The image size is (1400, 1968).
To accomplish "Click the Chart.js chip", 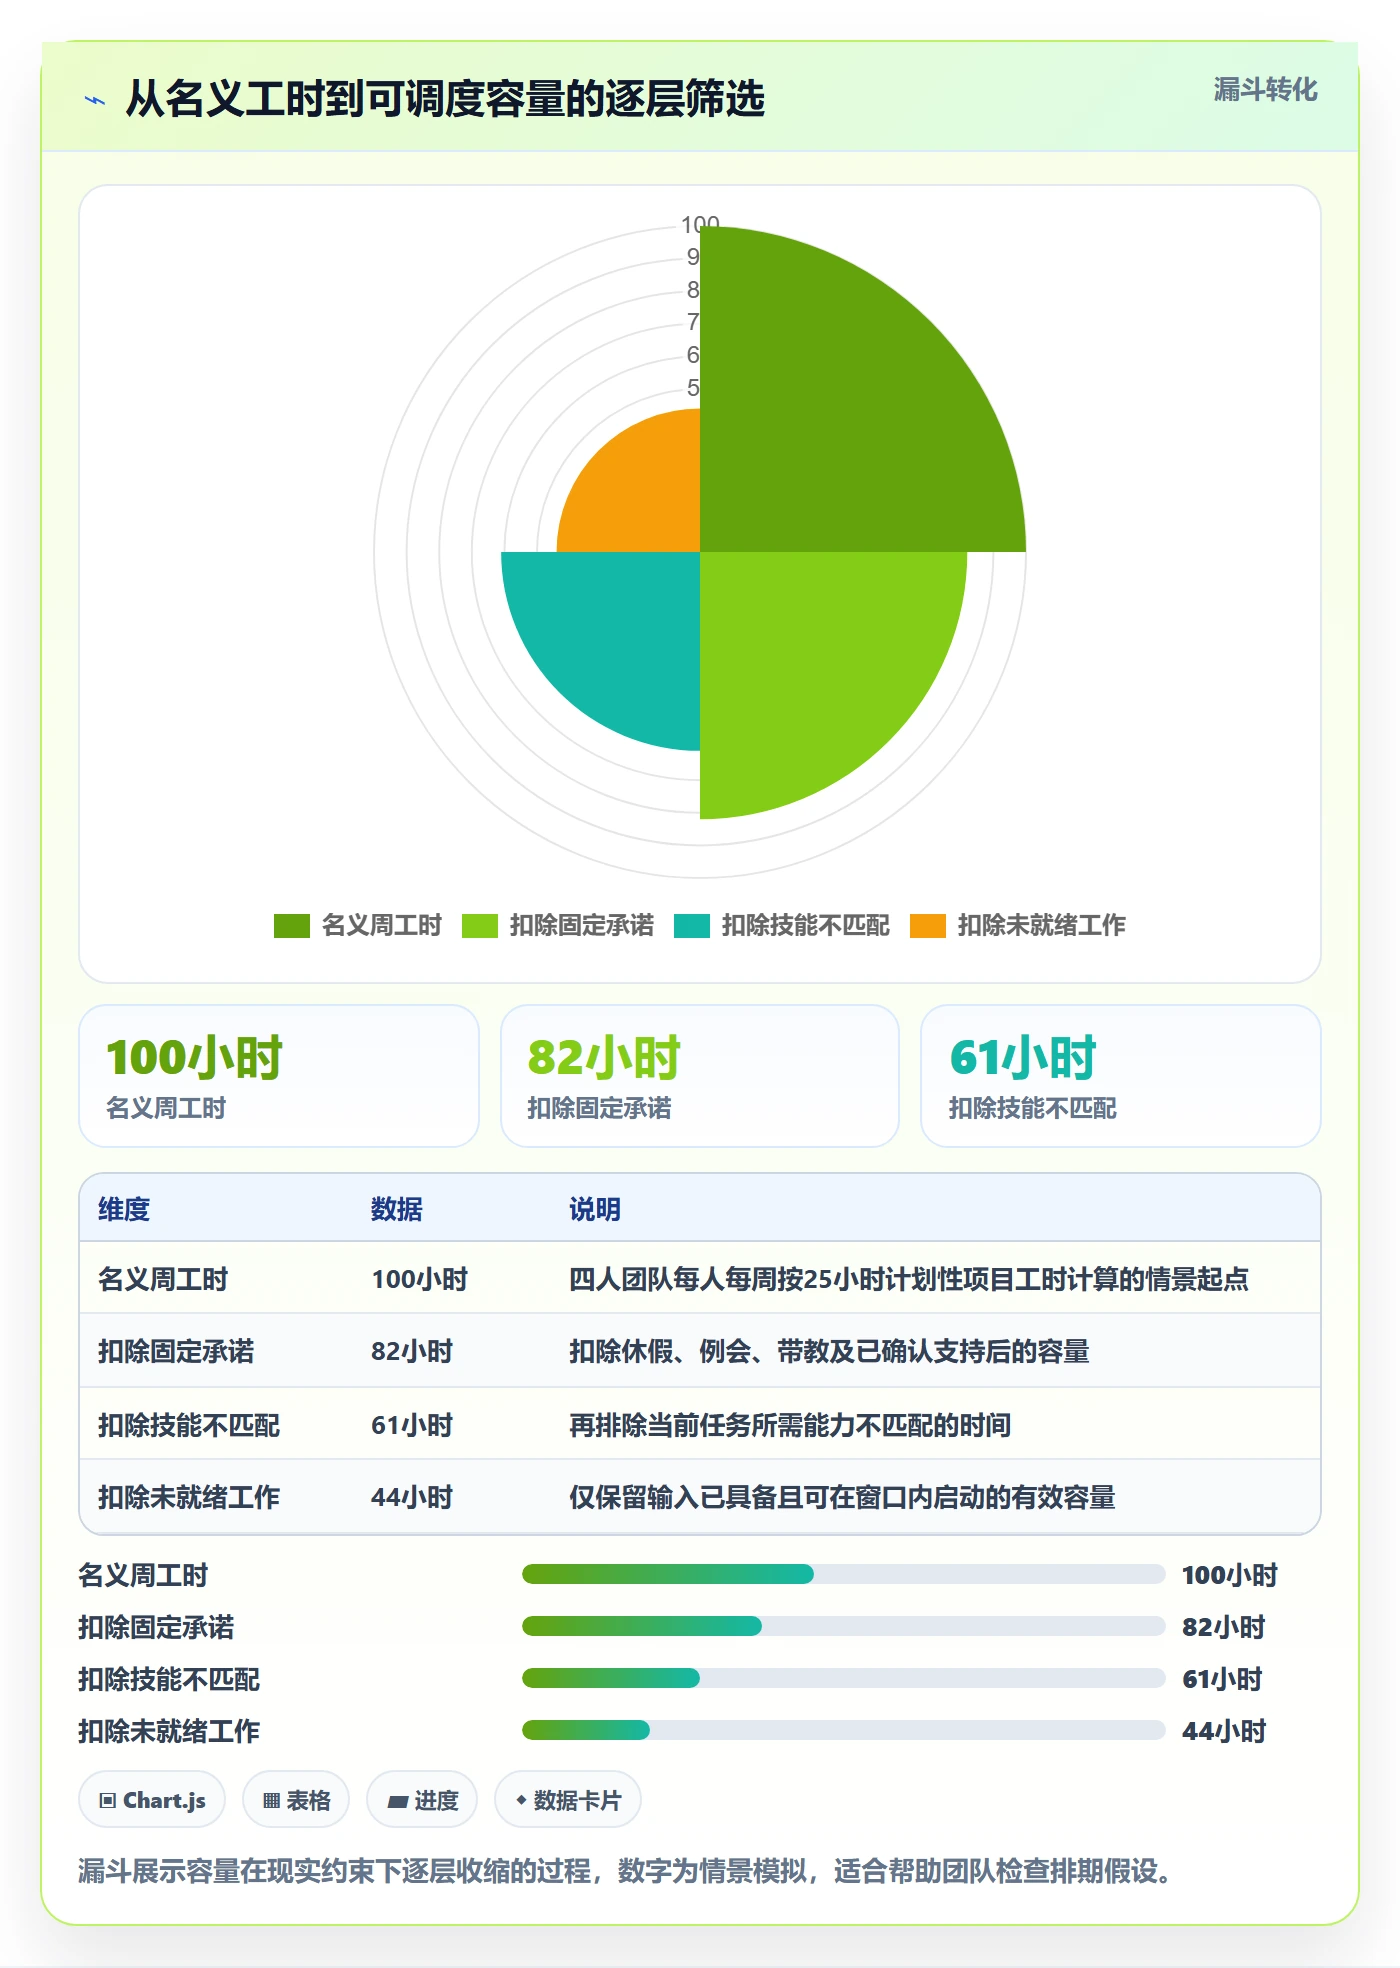I will coord(152,1800).
